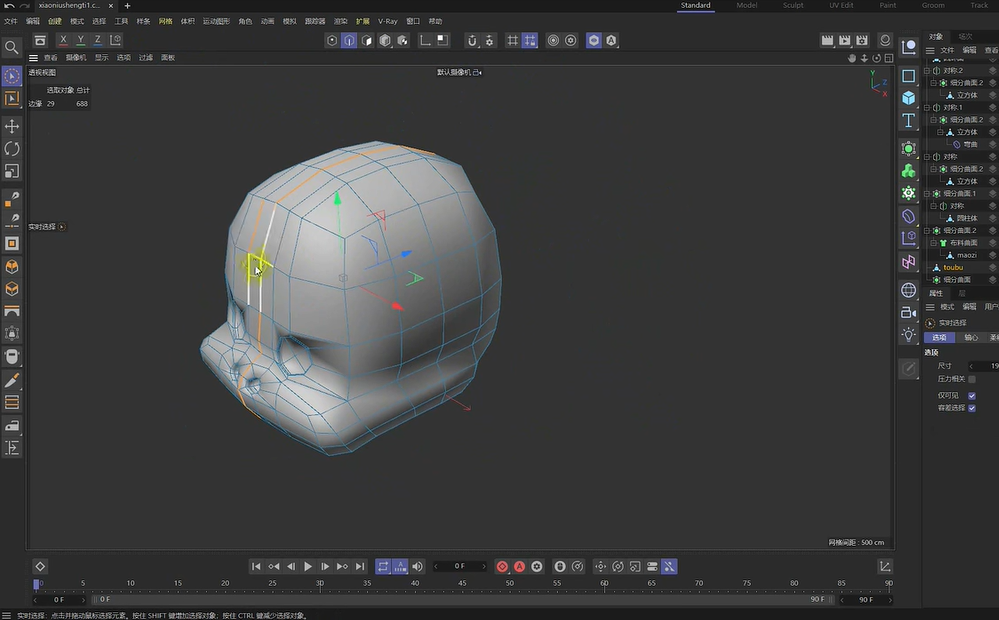
Task: Select 选项 tab in attributes
Action: (x=939, y=338)
